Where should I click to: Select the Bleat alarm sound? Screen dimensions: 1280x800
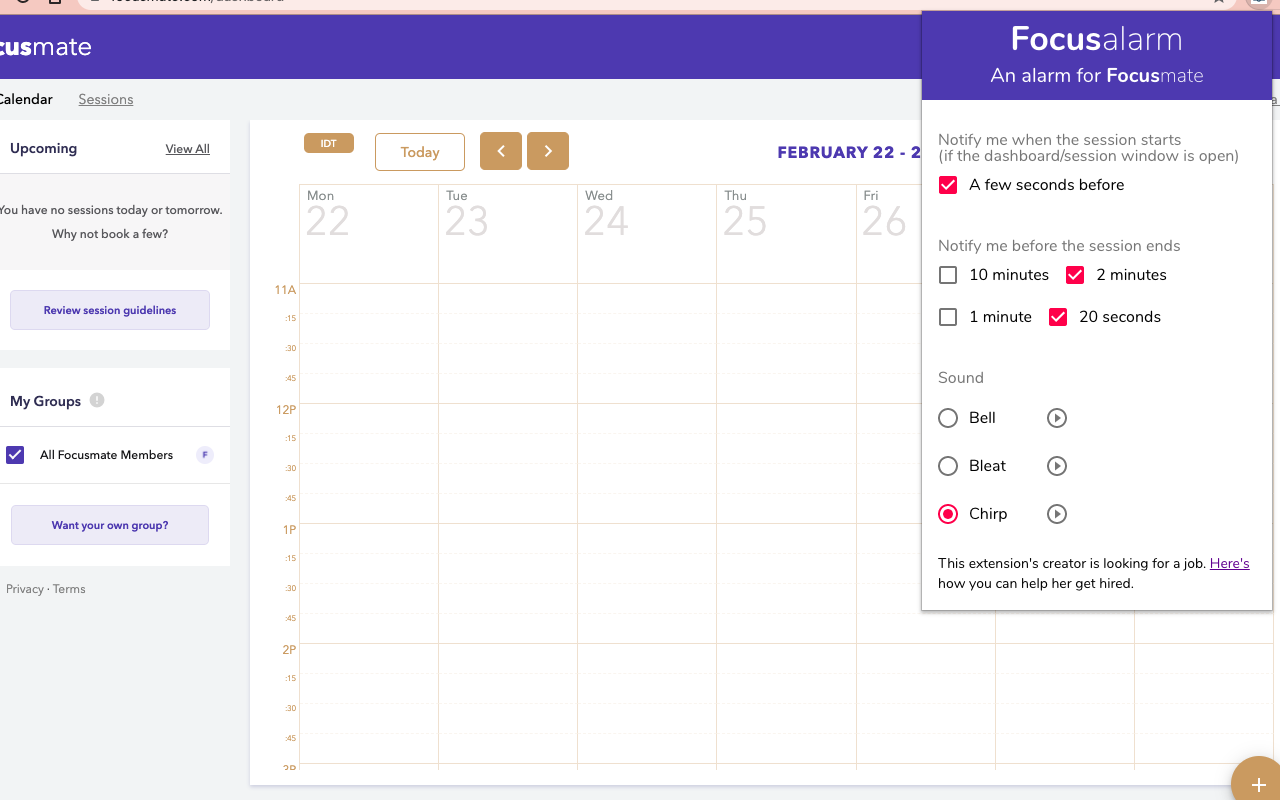click(947, 466)
